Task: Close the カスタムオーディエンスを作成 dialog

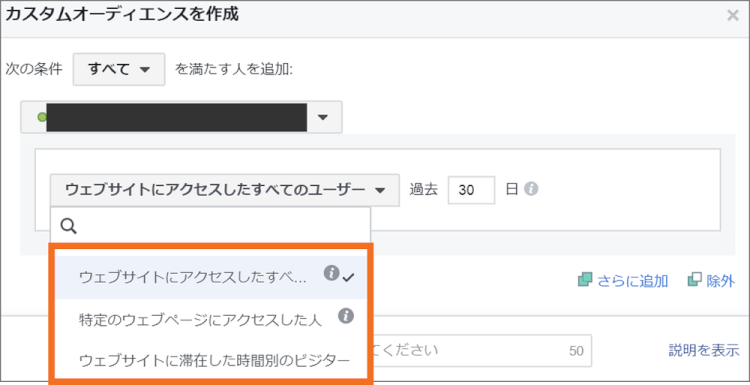Action: [732, 16]
